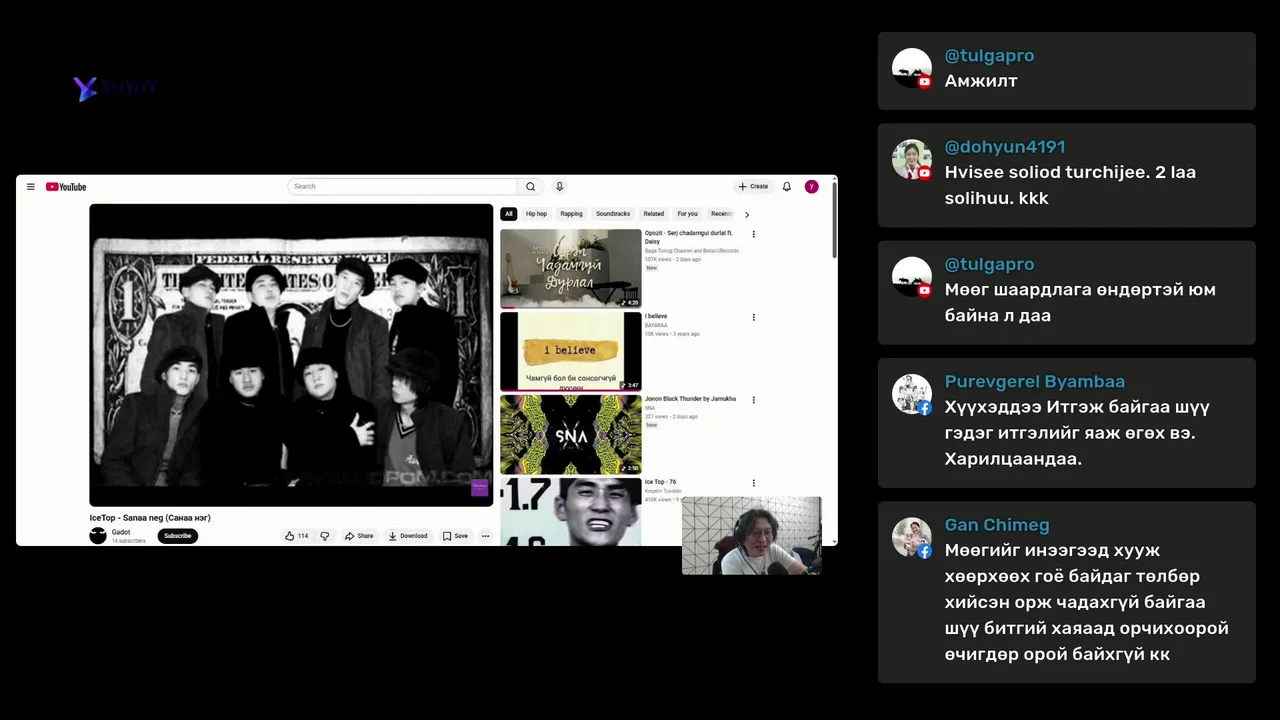
Task: Click Jonon Black Thunder by Jamukha title
Action: (x=690, y=399)
